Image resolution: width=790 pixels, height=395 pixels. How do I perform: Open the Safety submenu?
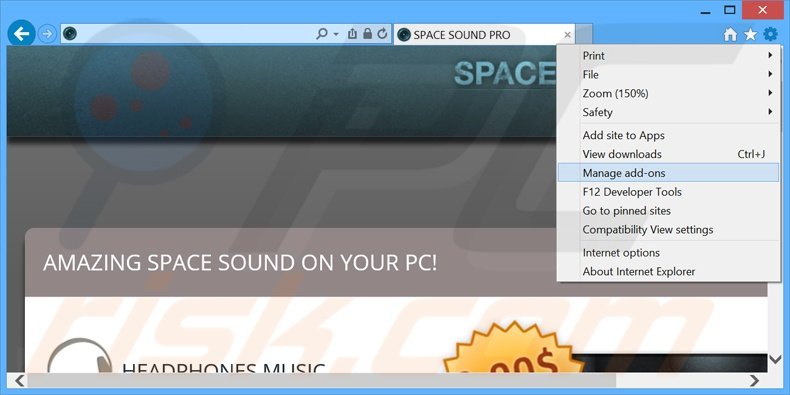(669, 112)
